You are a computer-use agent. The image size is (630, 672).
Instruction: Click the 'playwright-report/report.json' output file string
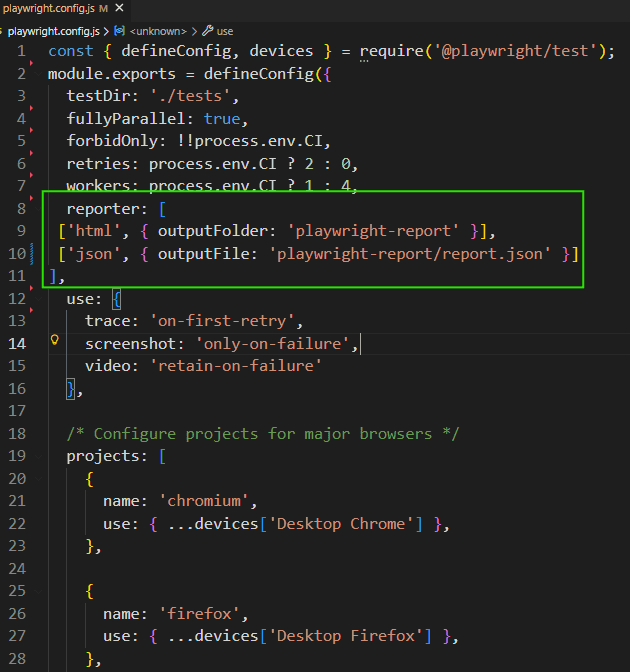pos(410,254)
